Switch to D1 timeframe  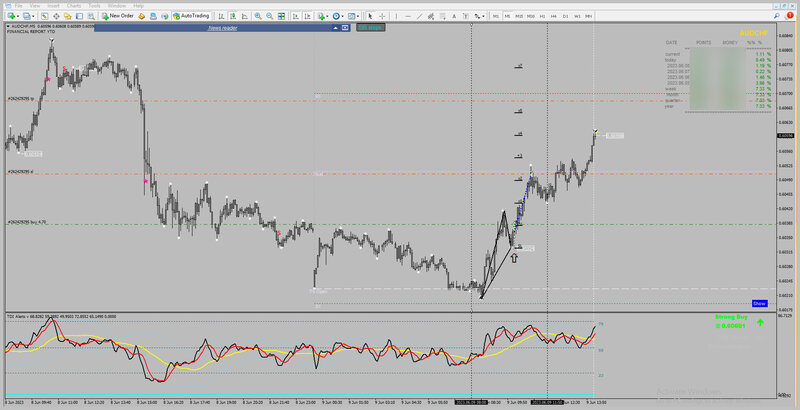565,16
